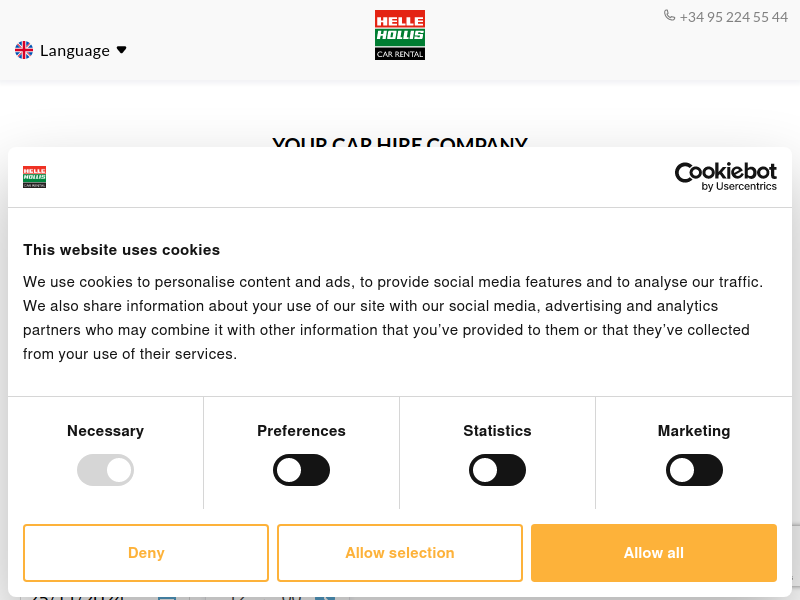800x600 pixels.
Task: Expand the Language dropdown arrow
Action: click(121, 50)
